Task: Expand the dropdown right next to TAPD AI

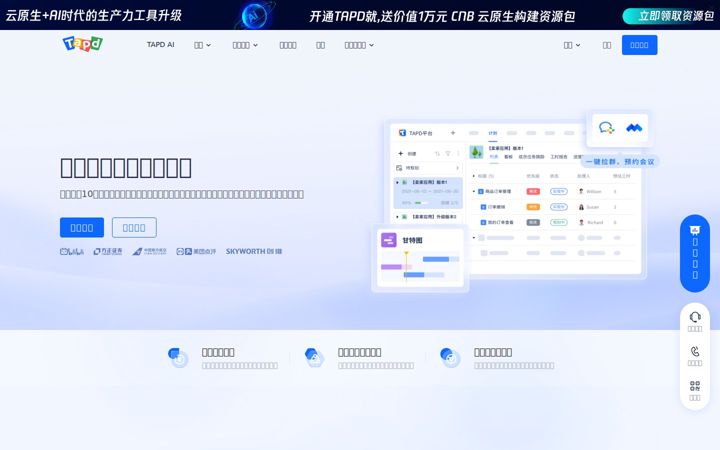Action: click(202, 45)
